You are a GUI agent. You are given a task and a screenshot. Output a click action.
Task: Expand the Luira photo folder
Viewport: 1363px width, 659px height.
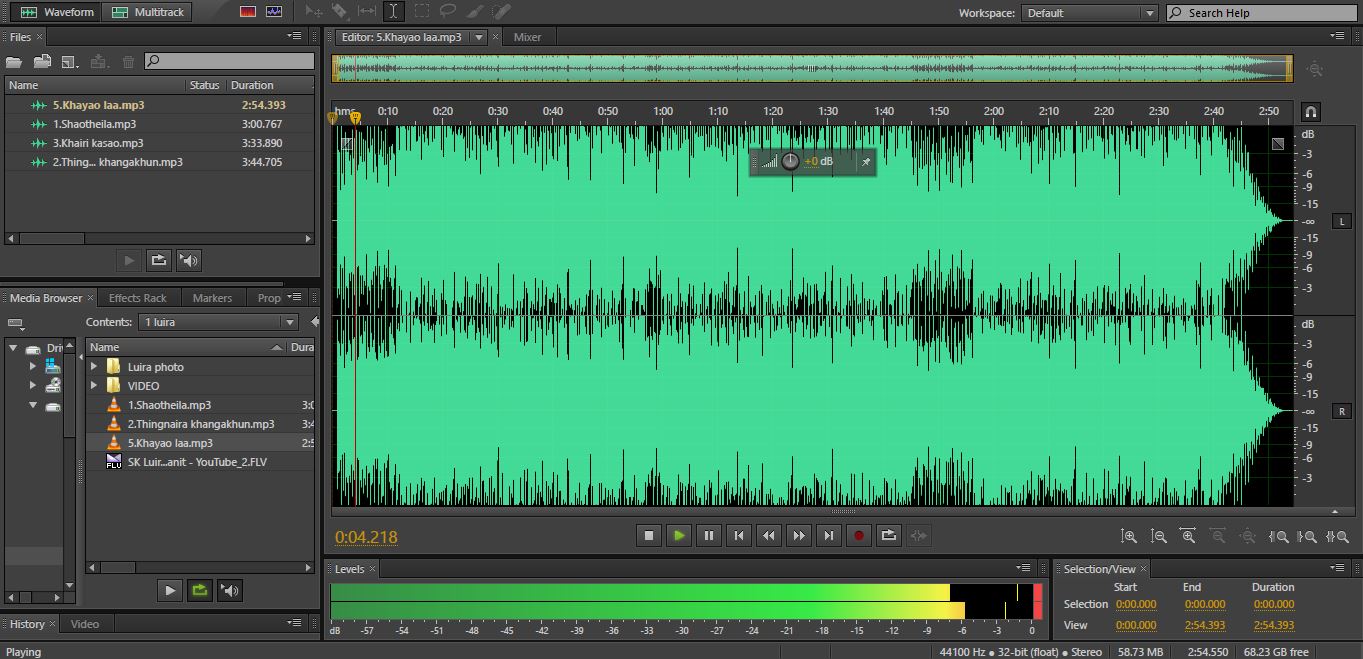coord(95,367)
